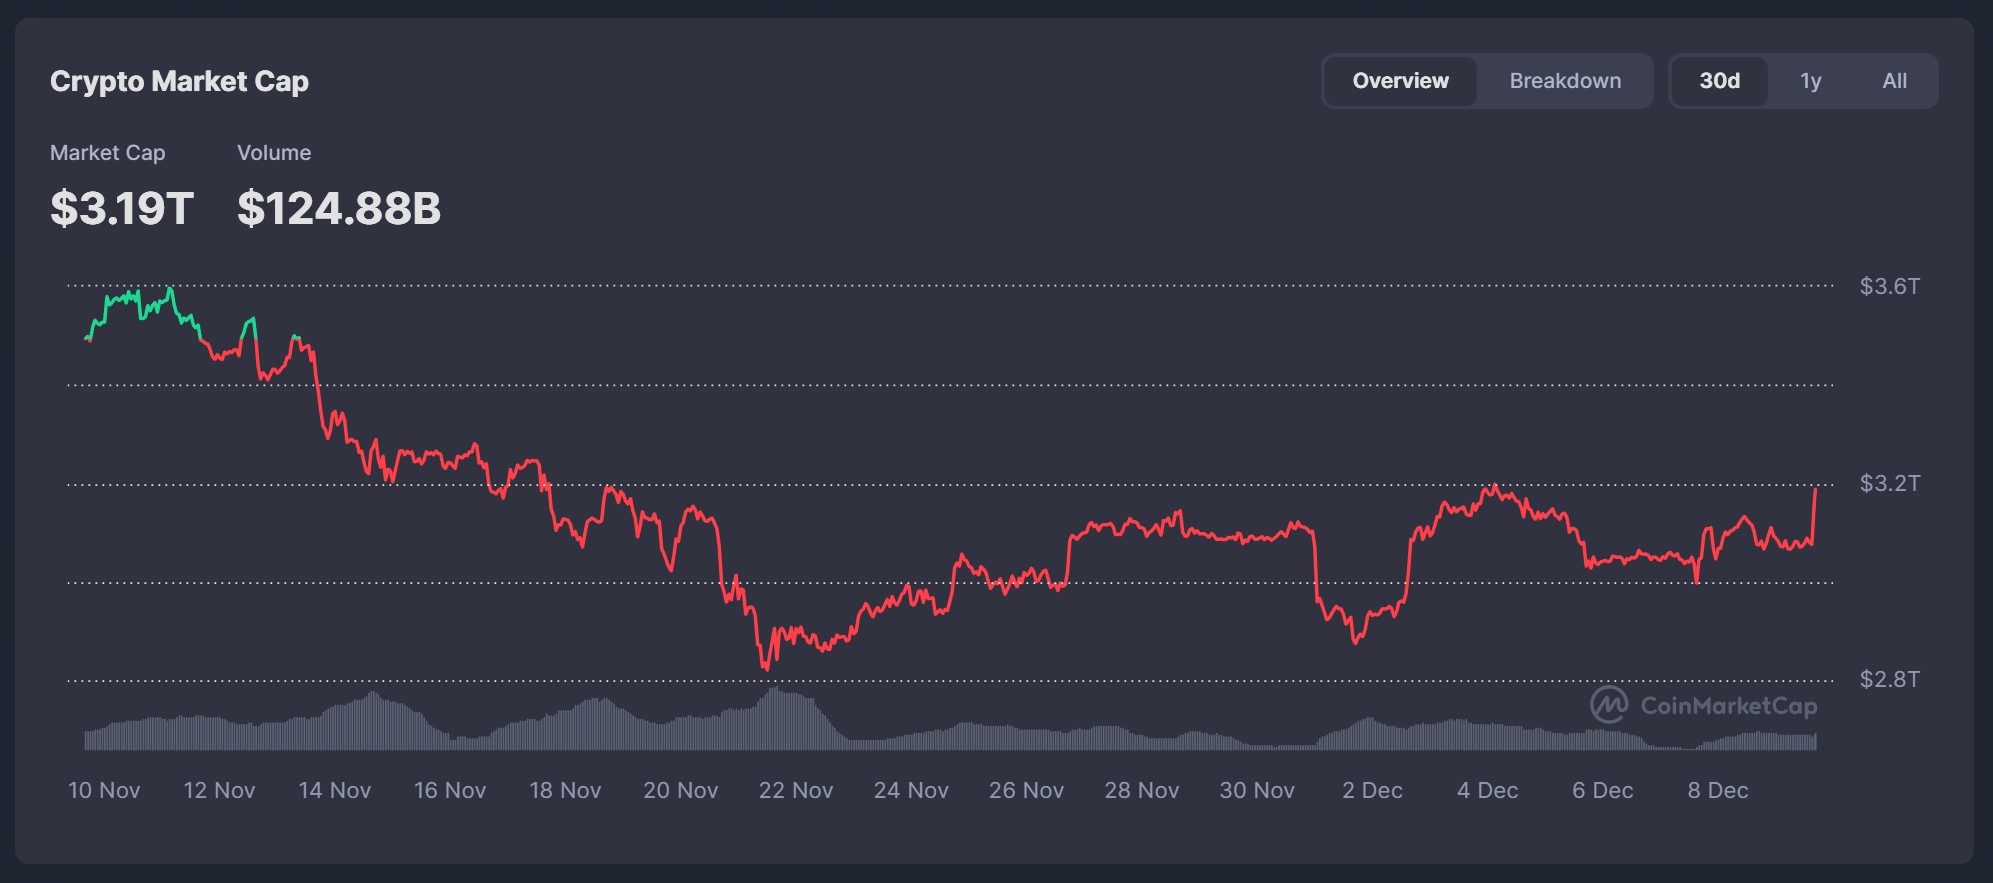Click the CoinMarketCap logo watermark

(1703, 705)
